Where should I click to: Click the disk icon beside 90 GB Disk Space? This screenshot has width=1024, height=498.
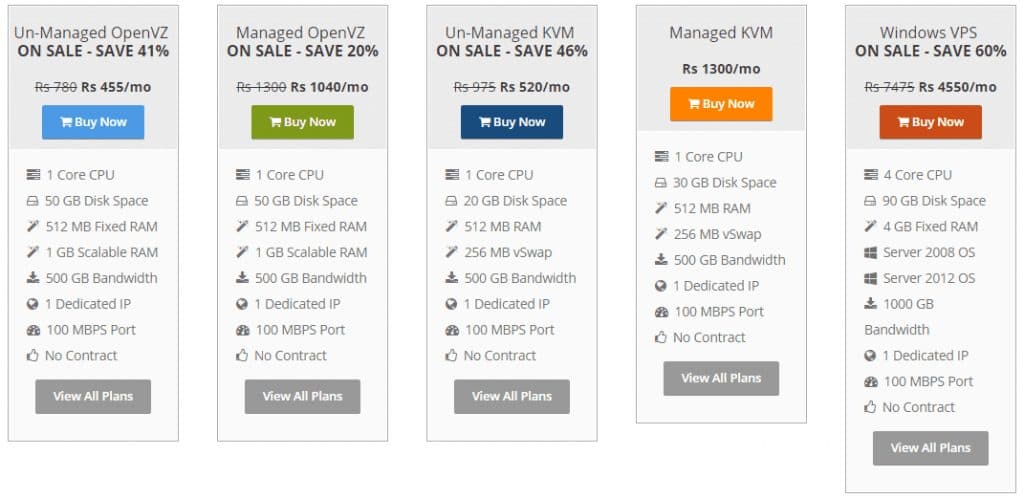coord(870,201)
